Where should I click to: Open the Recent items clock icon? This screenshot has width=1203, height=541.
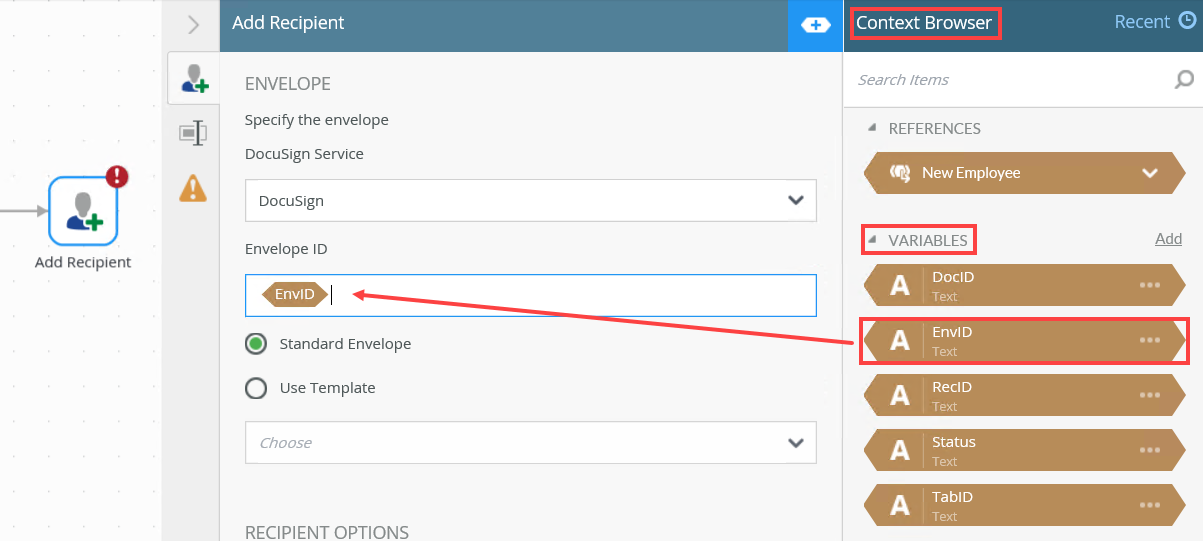(1184, 22)
